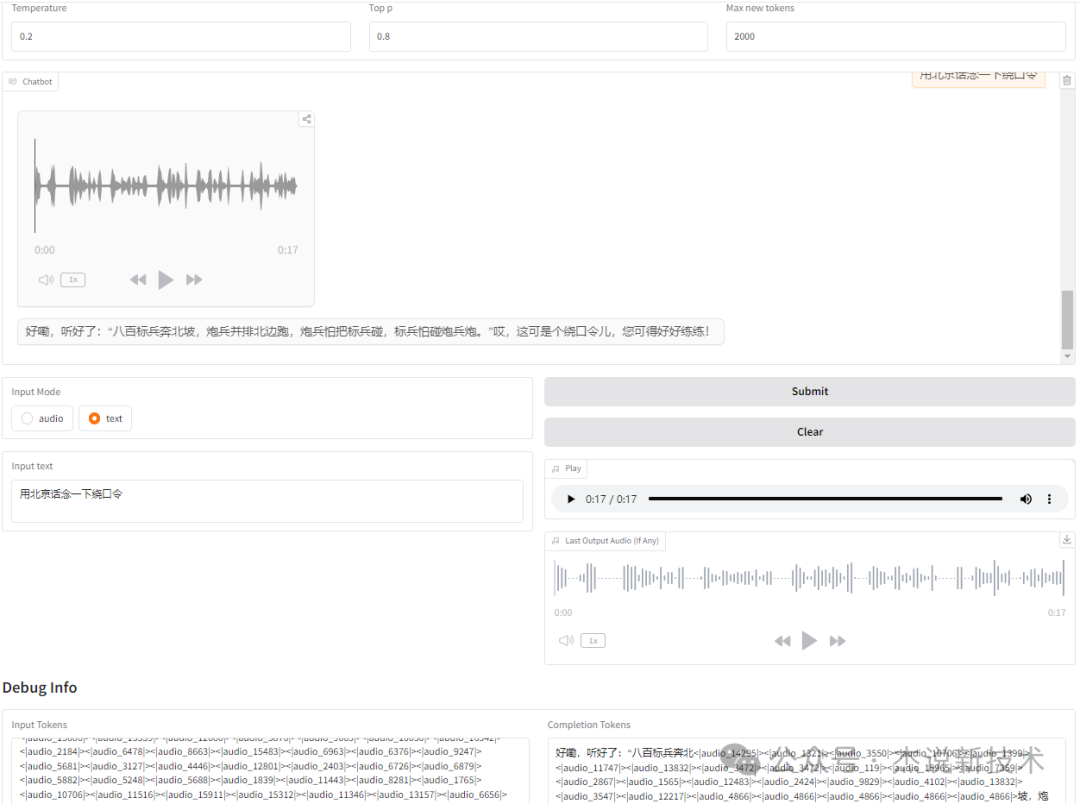Click the chatbot audio waveform
The height and width of the screenshot is (804, 1080).
[x=166, y=185]
